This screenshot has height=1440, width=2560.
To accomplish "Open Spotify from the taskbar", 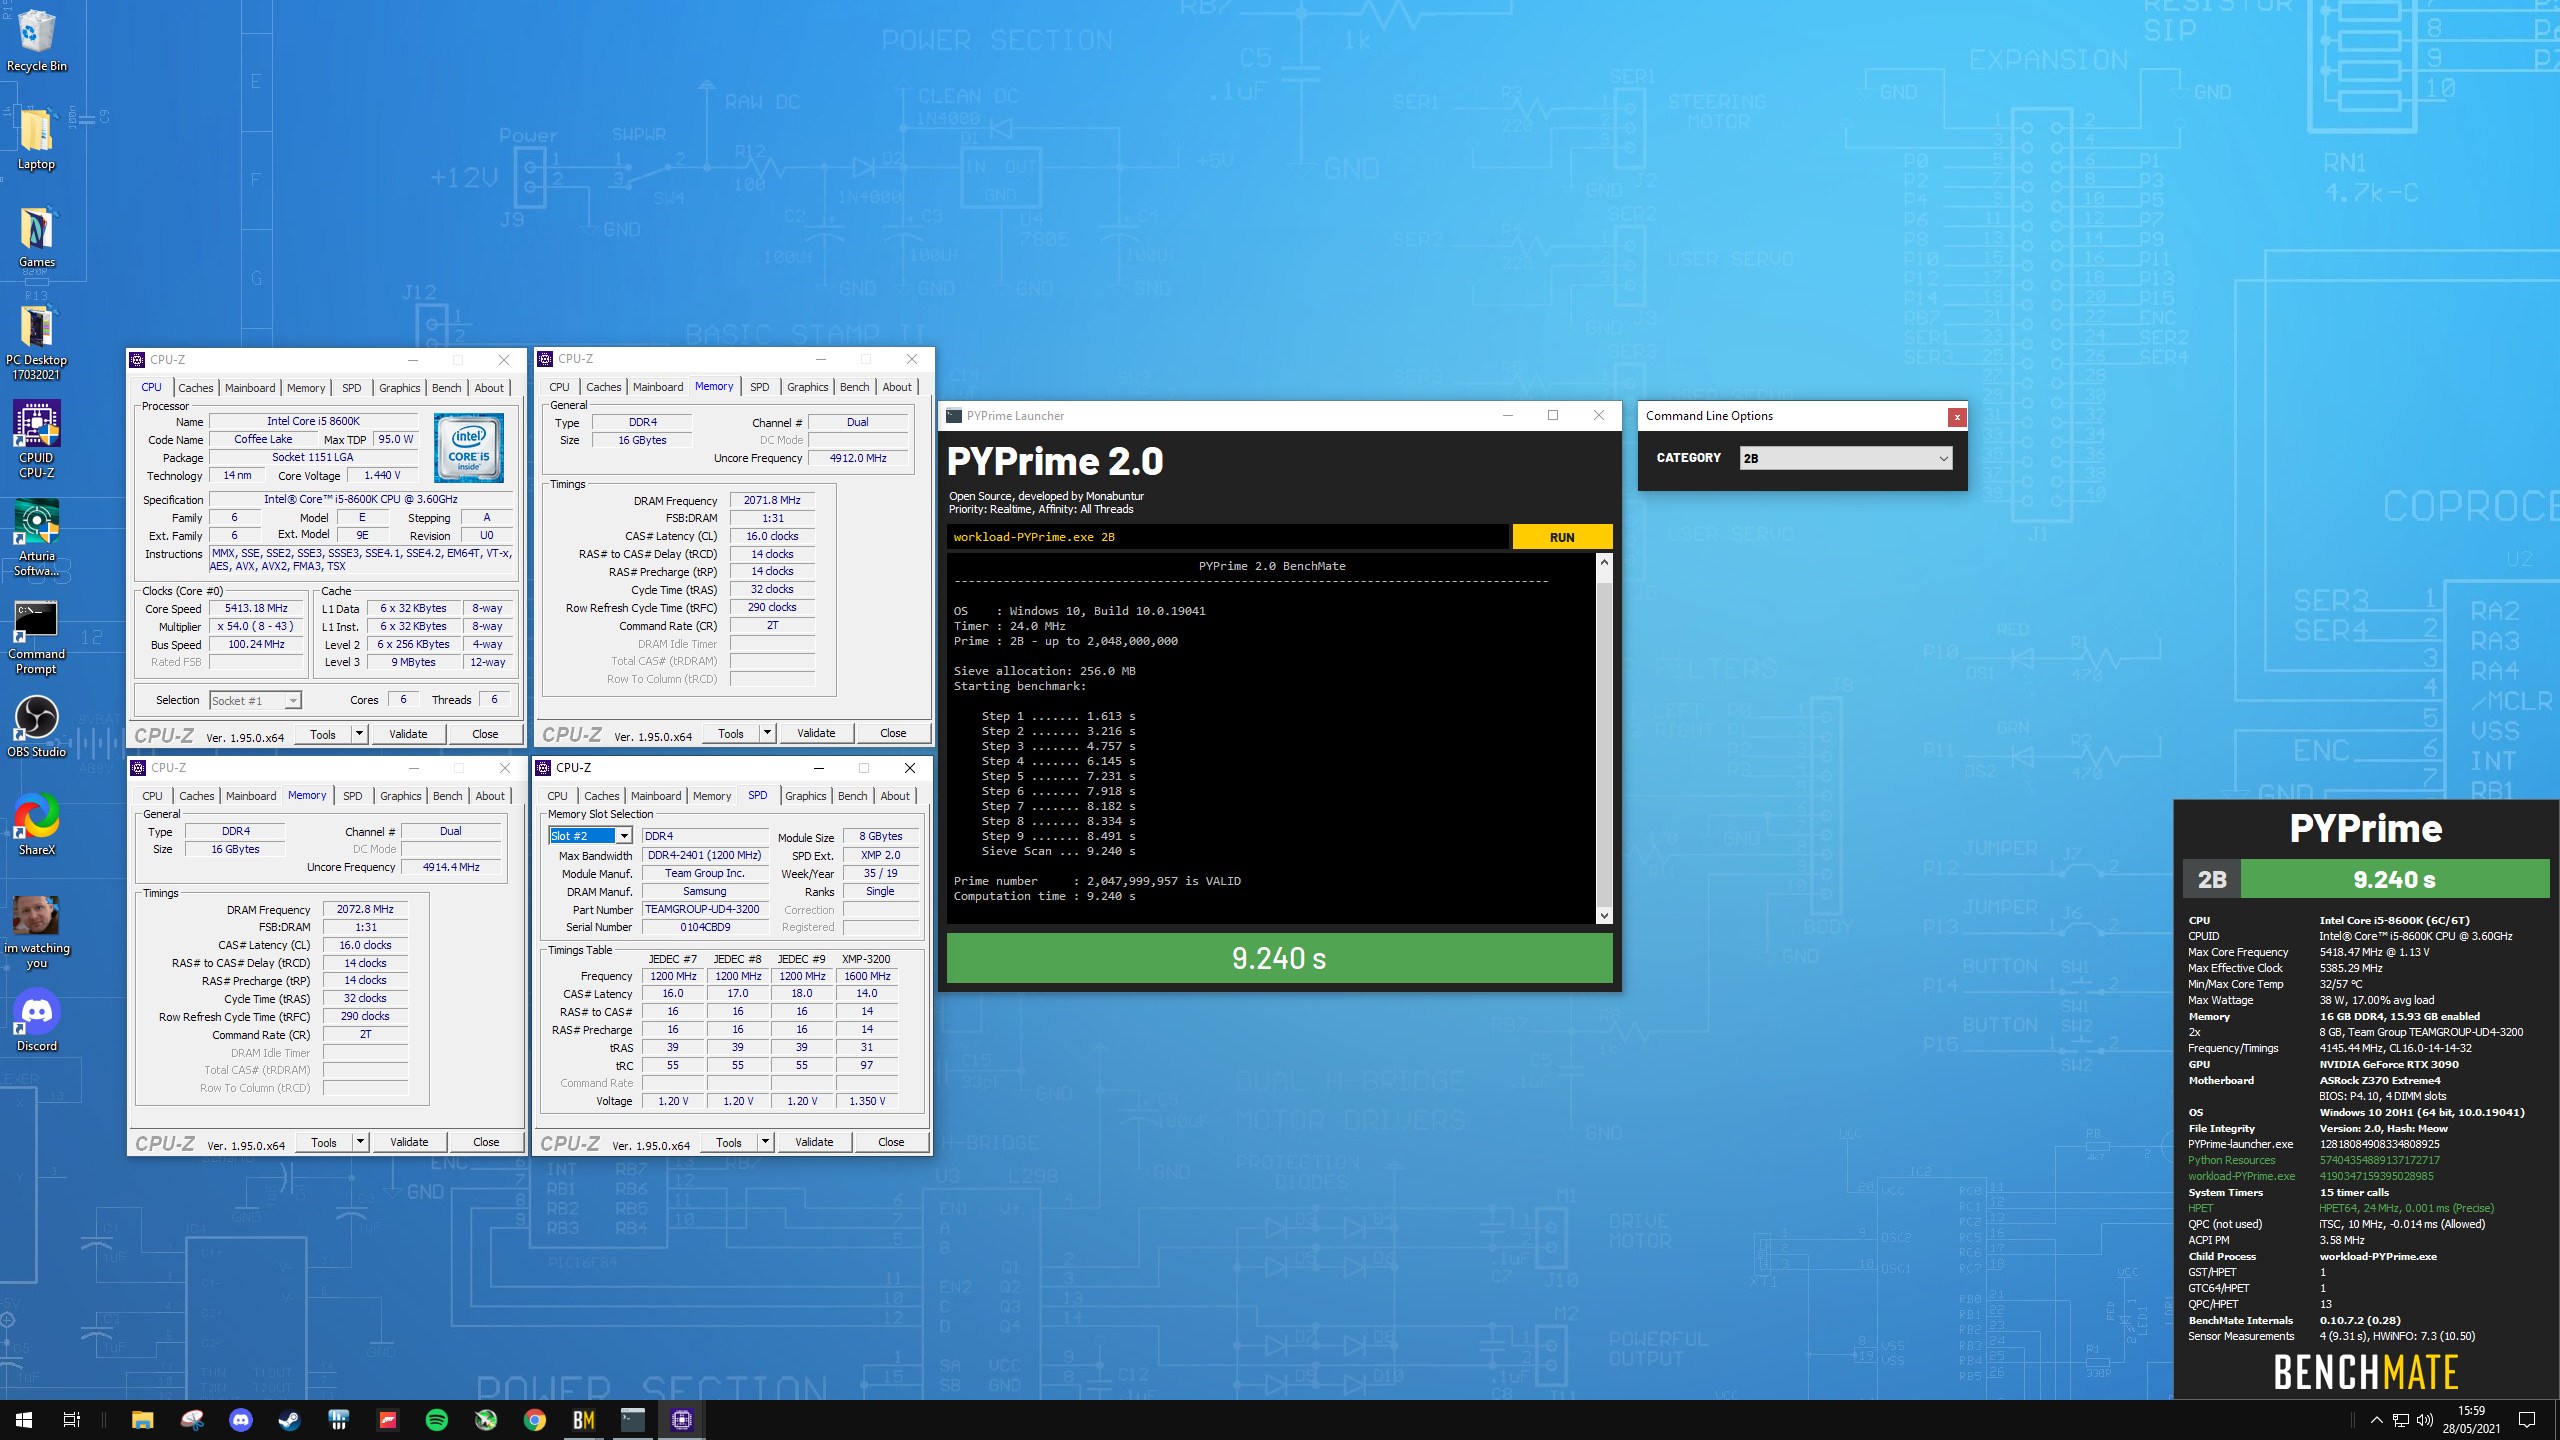I will point(437,1420).
